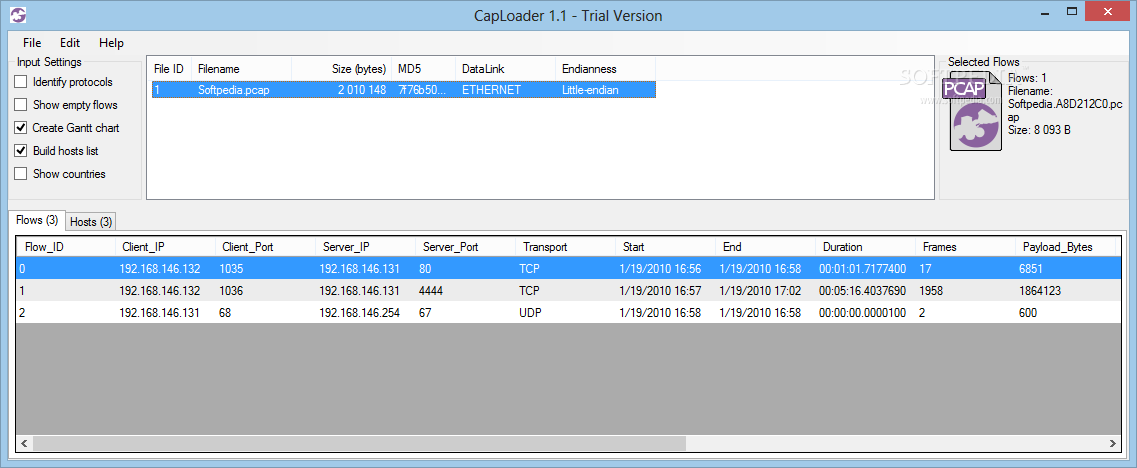Sort flows by Duration column header
Viewport: 1137px width, 468px height.
coord(866,247)
